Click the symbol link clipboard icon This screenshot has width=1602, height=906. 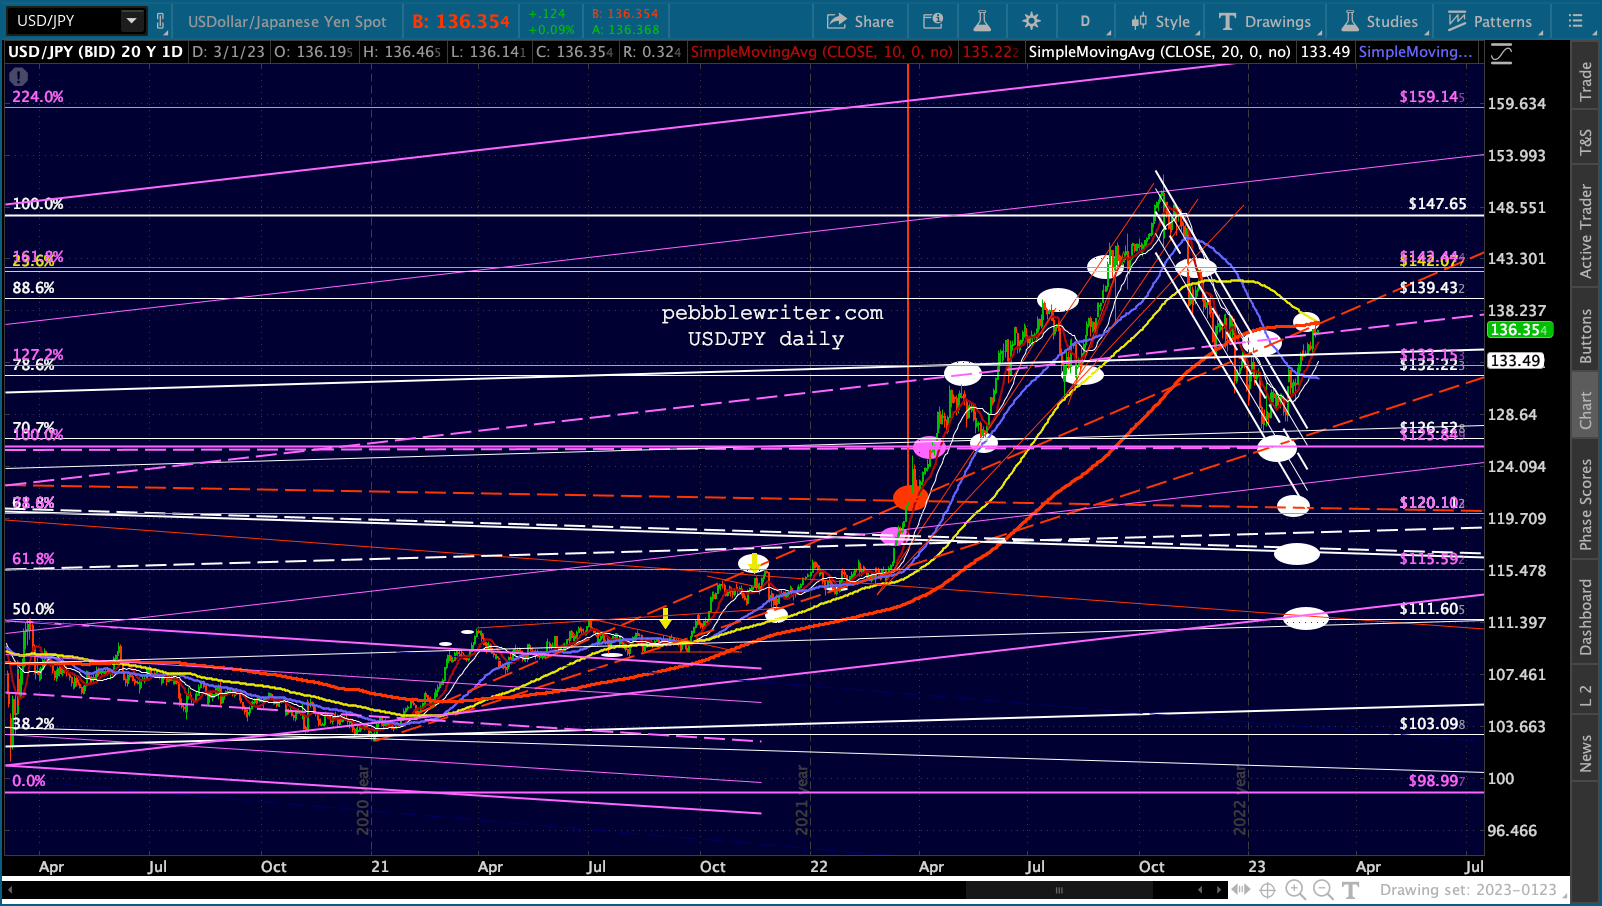(160, 21)
